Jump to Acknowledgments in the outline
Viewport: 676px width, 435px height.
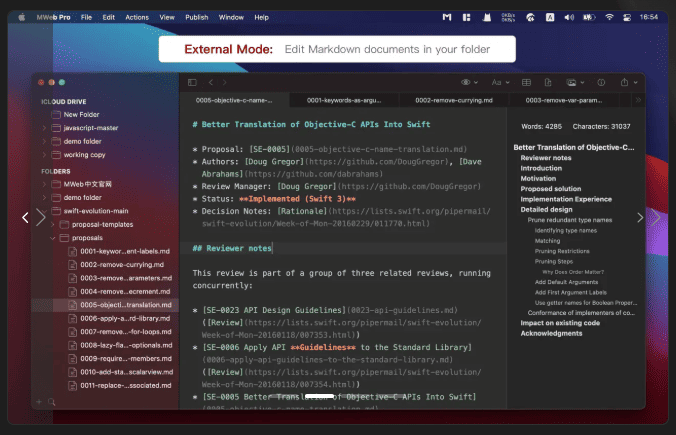551,333
